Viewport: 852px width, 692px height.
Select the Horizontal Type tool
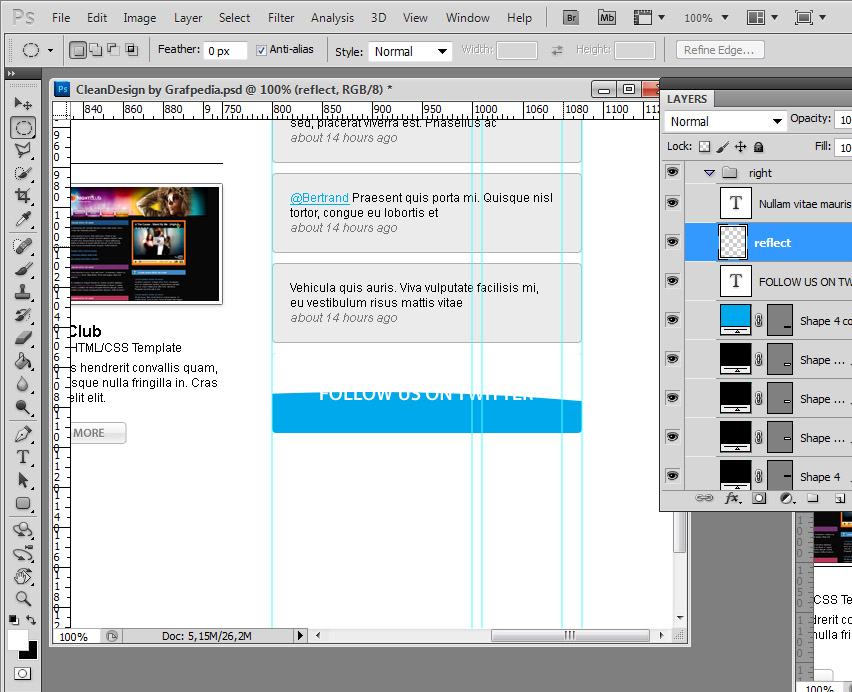click(x=23, y=457)
